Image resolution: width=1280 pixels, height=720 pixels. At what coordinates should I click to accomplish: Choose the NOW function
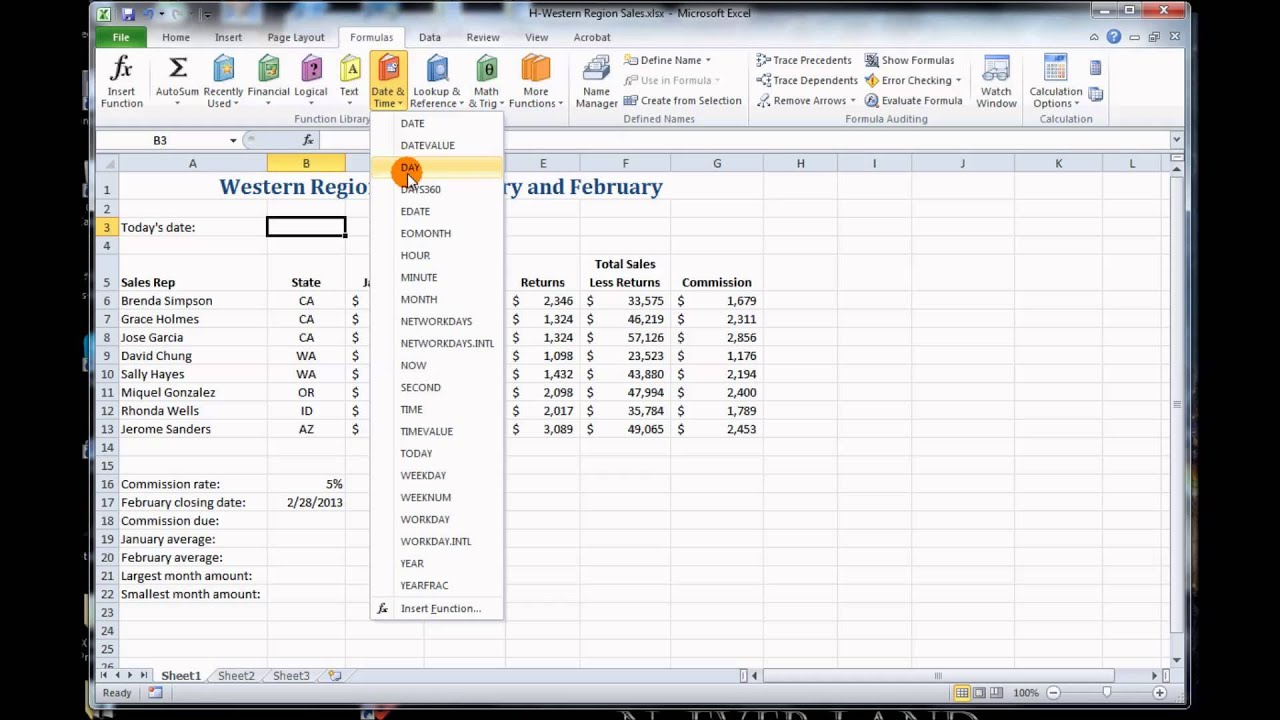click(437, 365)
